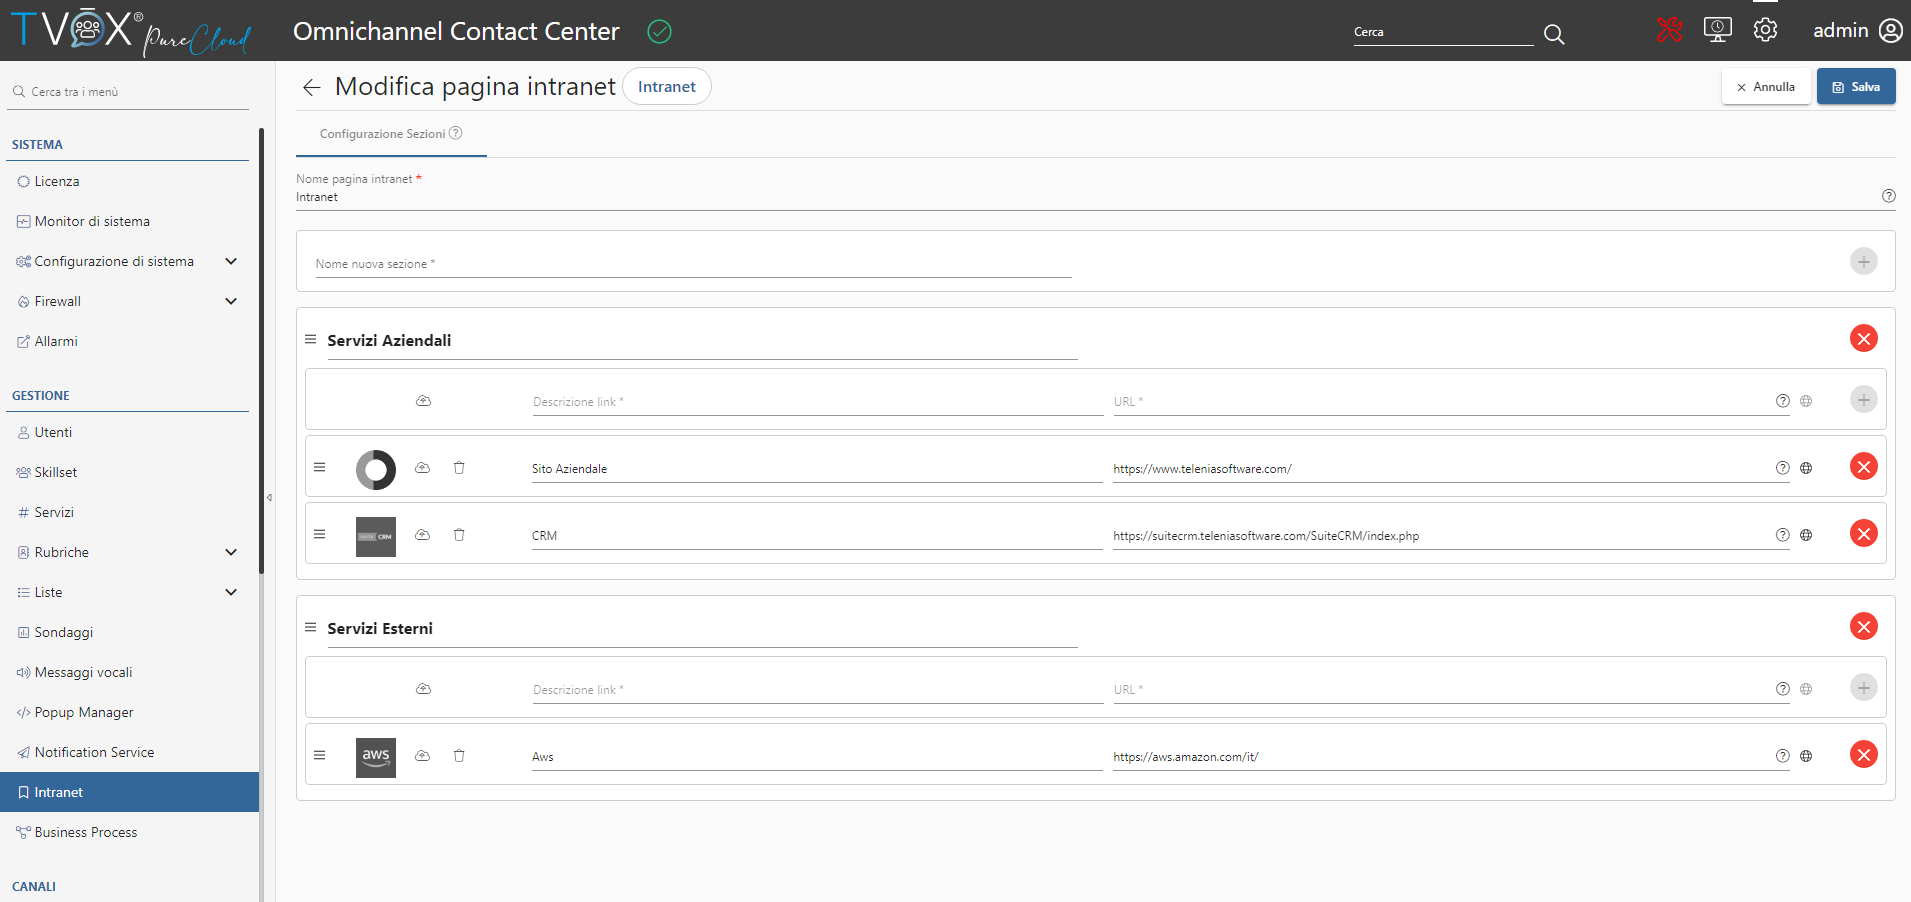This screenshot has height=902, width=1911.
Task: Click the Salva button
Action: point(1856,87)
